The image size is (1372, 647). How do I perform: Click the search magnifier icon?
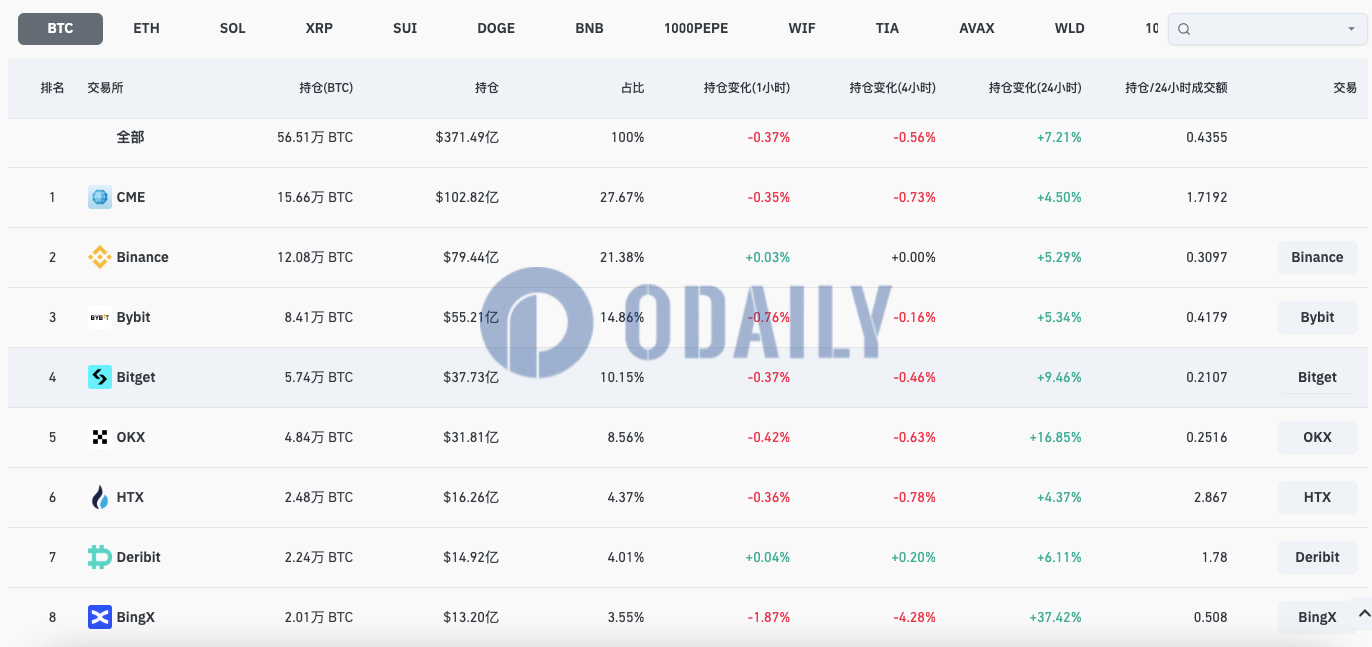(x=1184, y=29)
